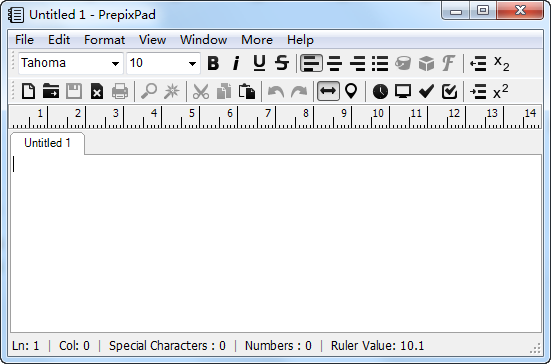The image size is (551, 364).
Task: Open a file from folder
Action: point(51,91)
